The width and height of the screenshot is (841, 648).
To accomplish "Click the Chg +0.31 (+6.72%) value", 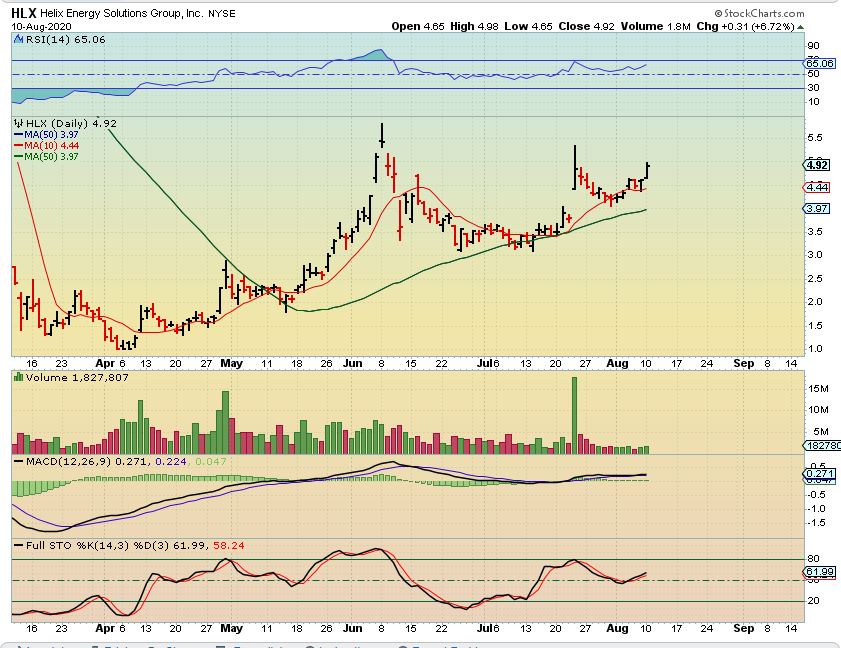I will (745, 26).
